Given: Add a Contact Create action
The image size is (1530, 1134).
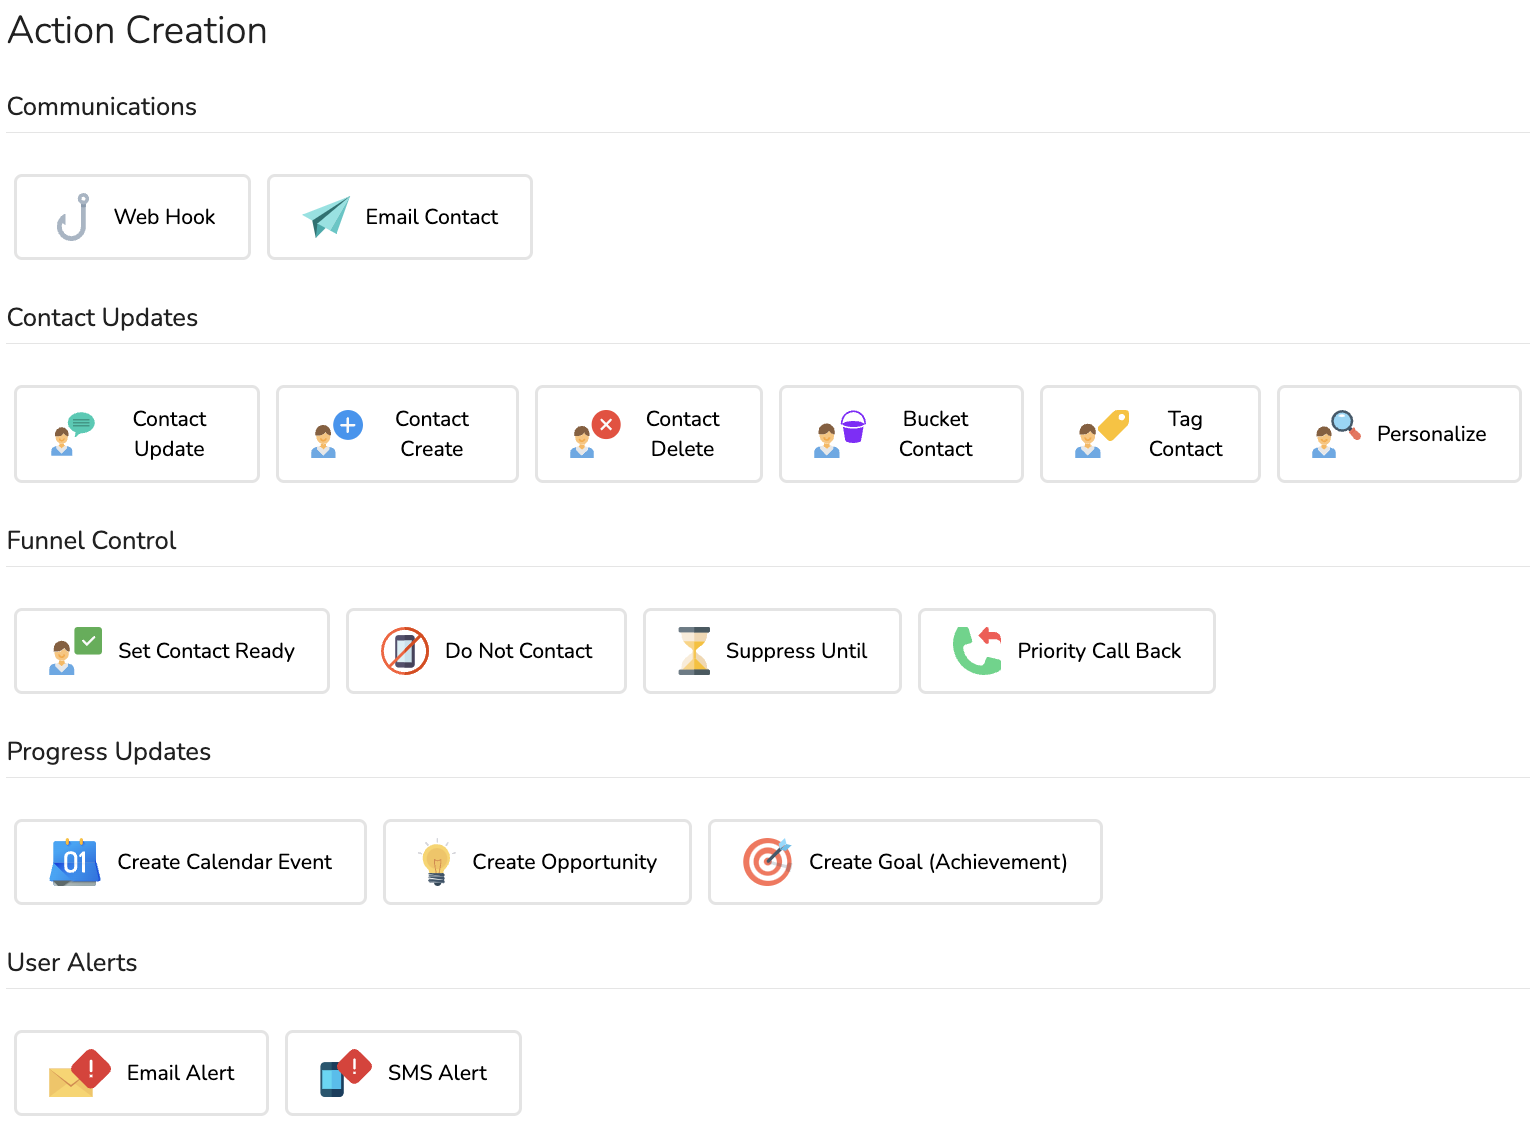Looking at the screenshot, I should click(397, 434).
